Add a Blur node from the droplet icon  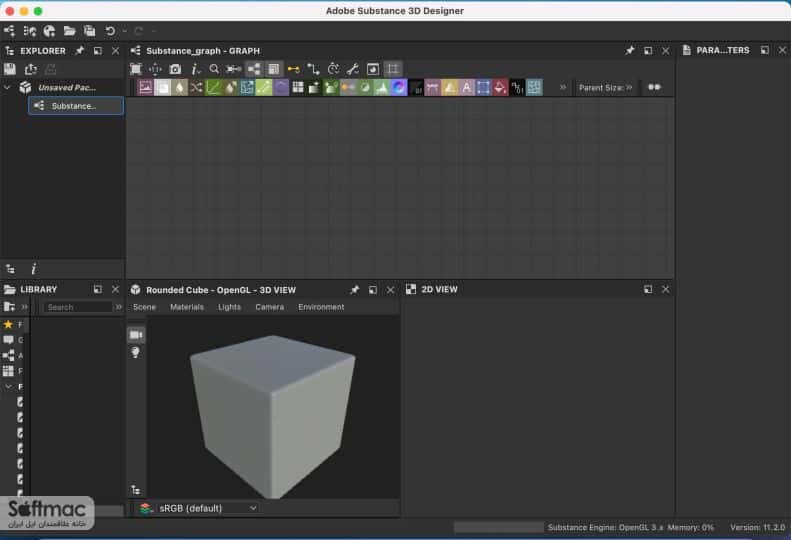[180, 87]
